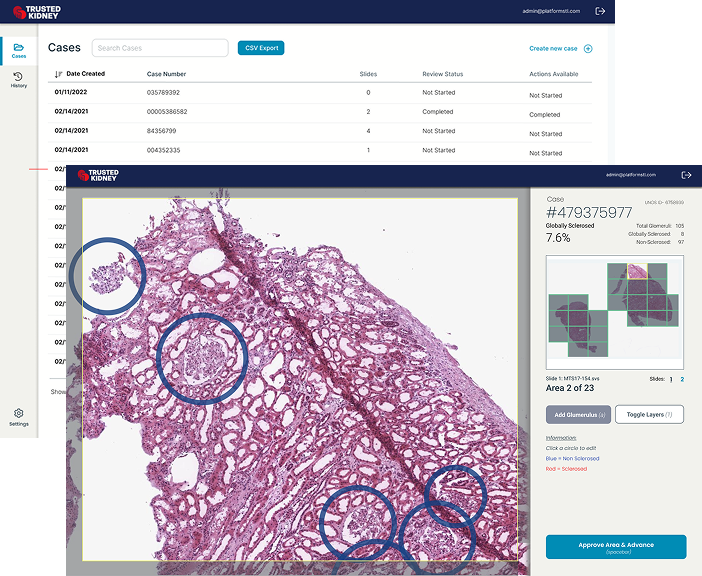Switch to slide 1 in Slides selector
Viewport: 702px width, 576px height.
point(671,380)
